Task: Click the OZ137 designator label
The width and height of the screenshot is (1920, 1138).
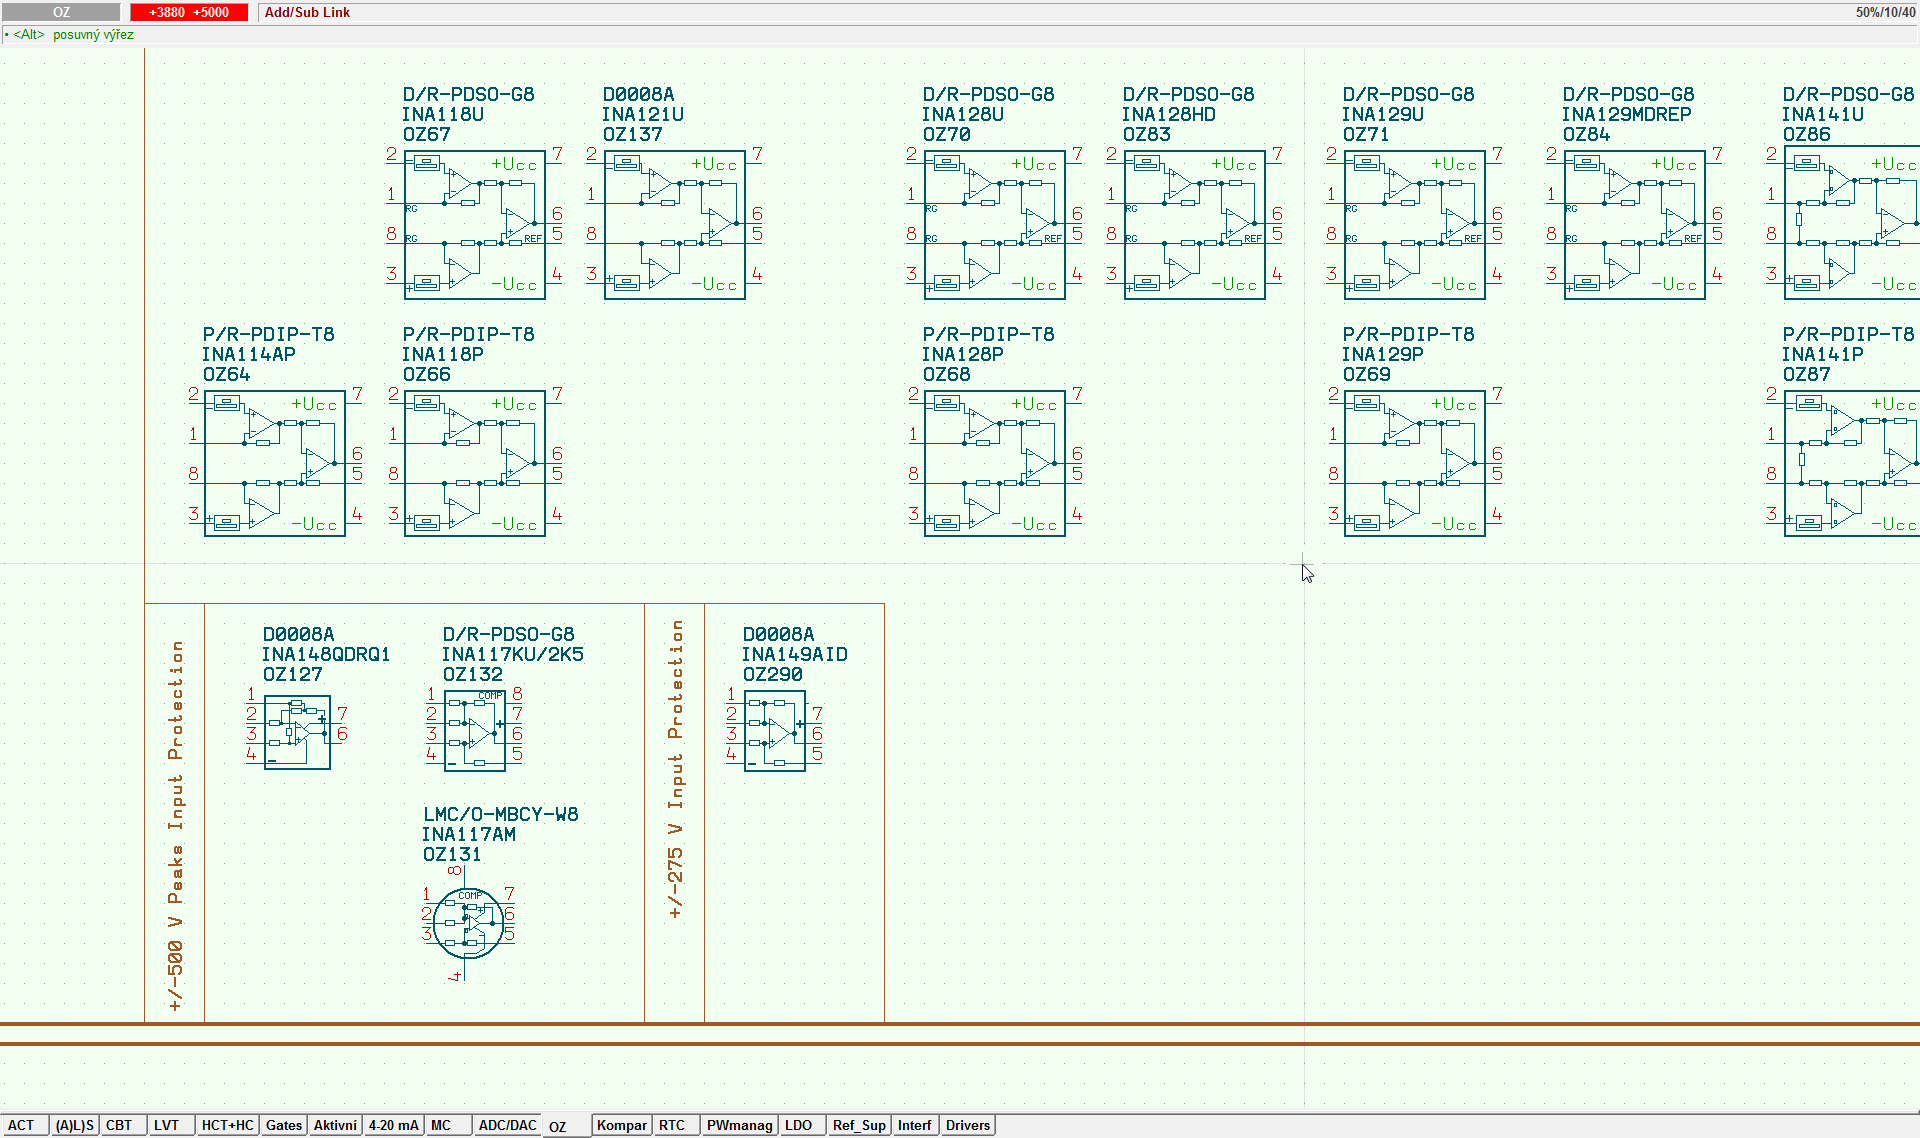Action: coord(632,134)
